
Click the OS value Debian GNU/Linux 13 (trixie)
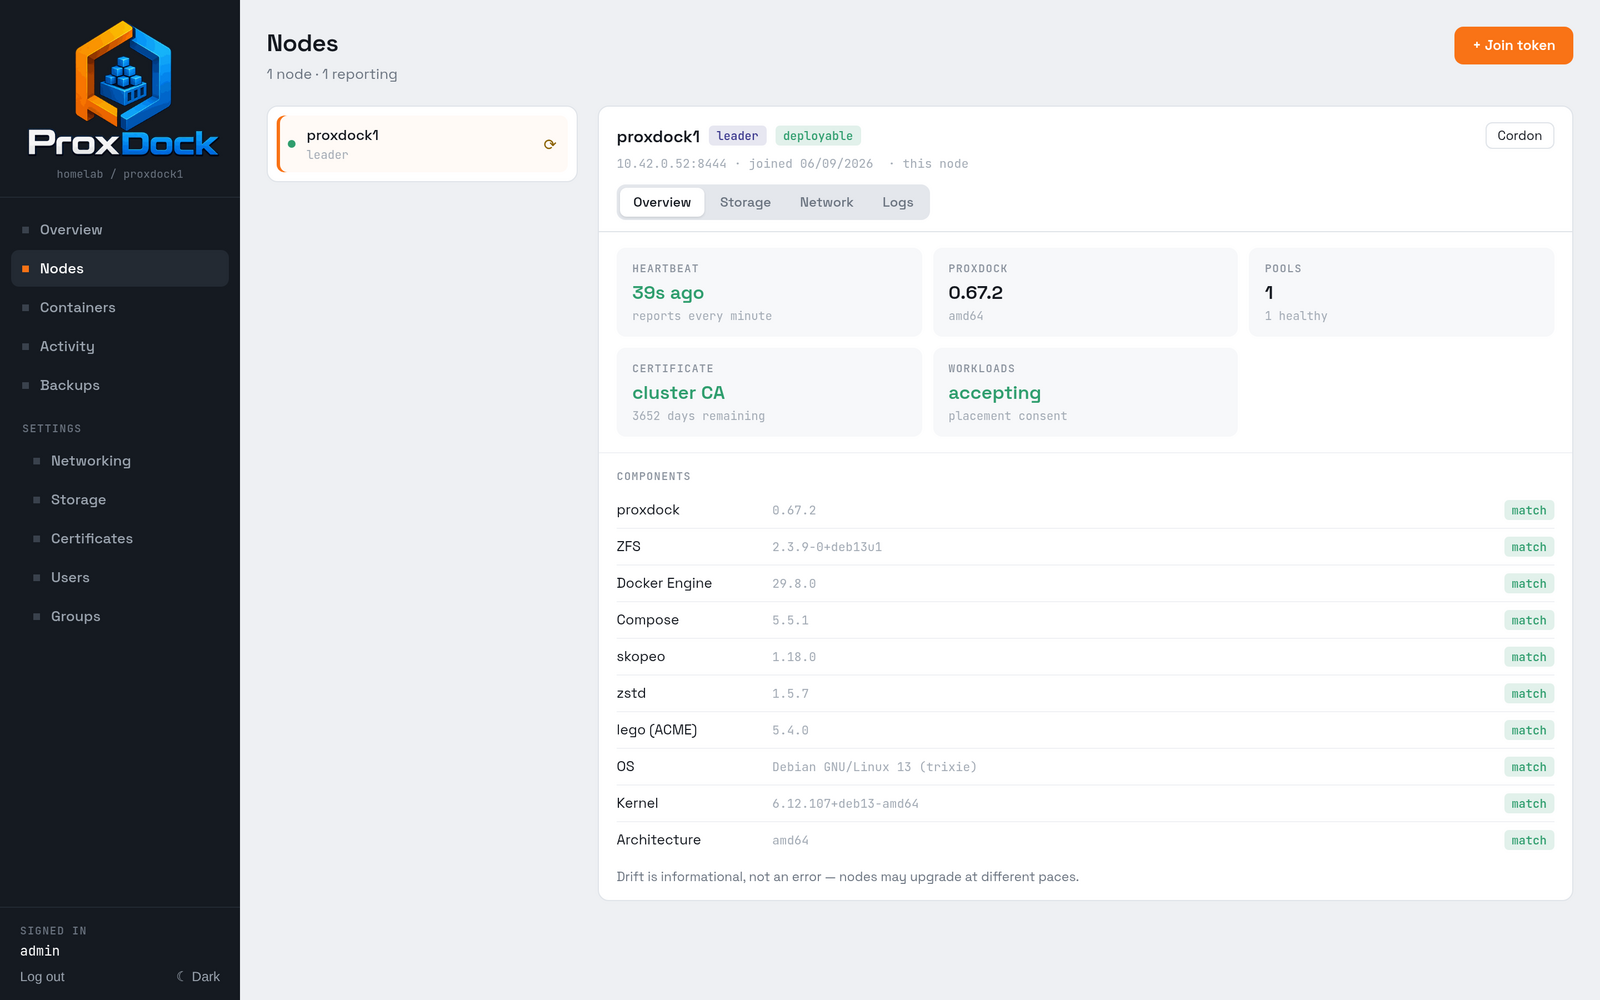point(874,767)
